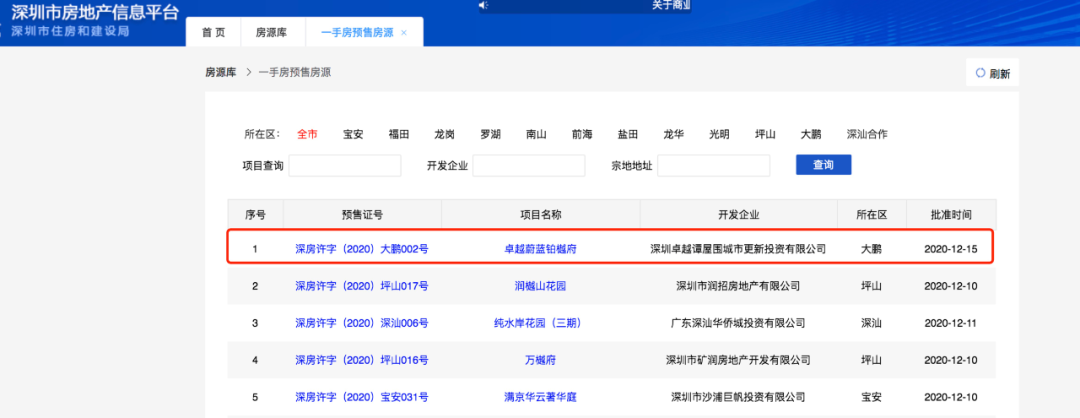Click the 刷新 refresh icon button
The image size is (1080, 418).
992,74
